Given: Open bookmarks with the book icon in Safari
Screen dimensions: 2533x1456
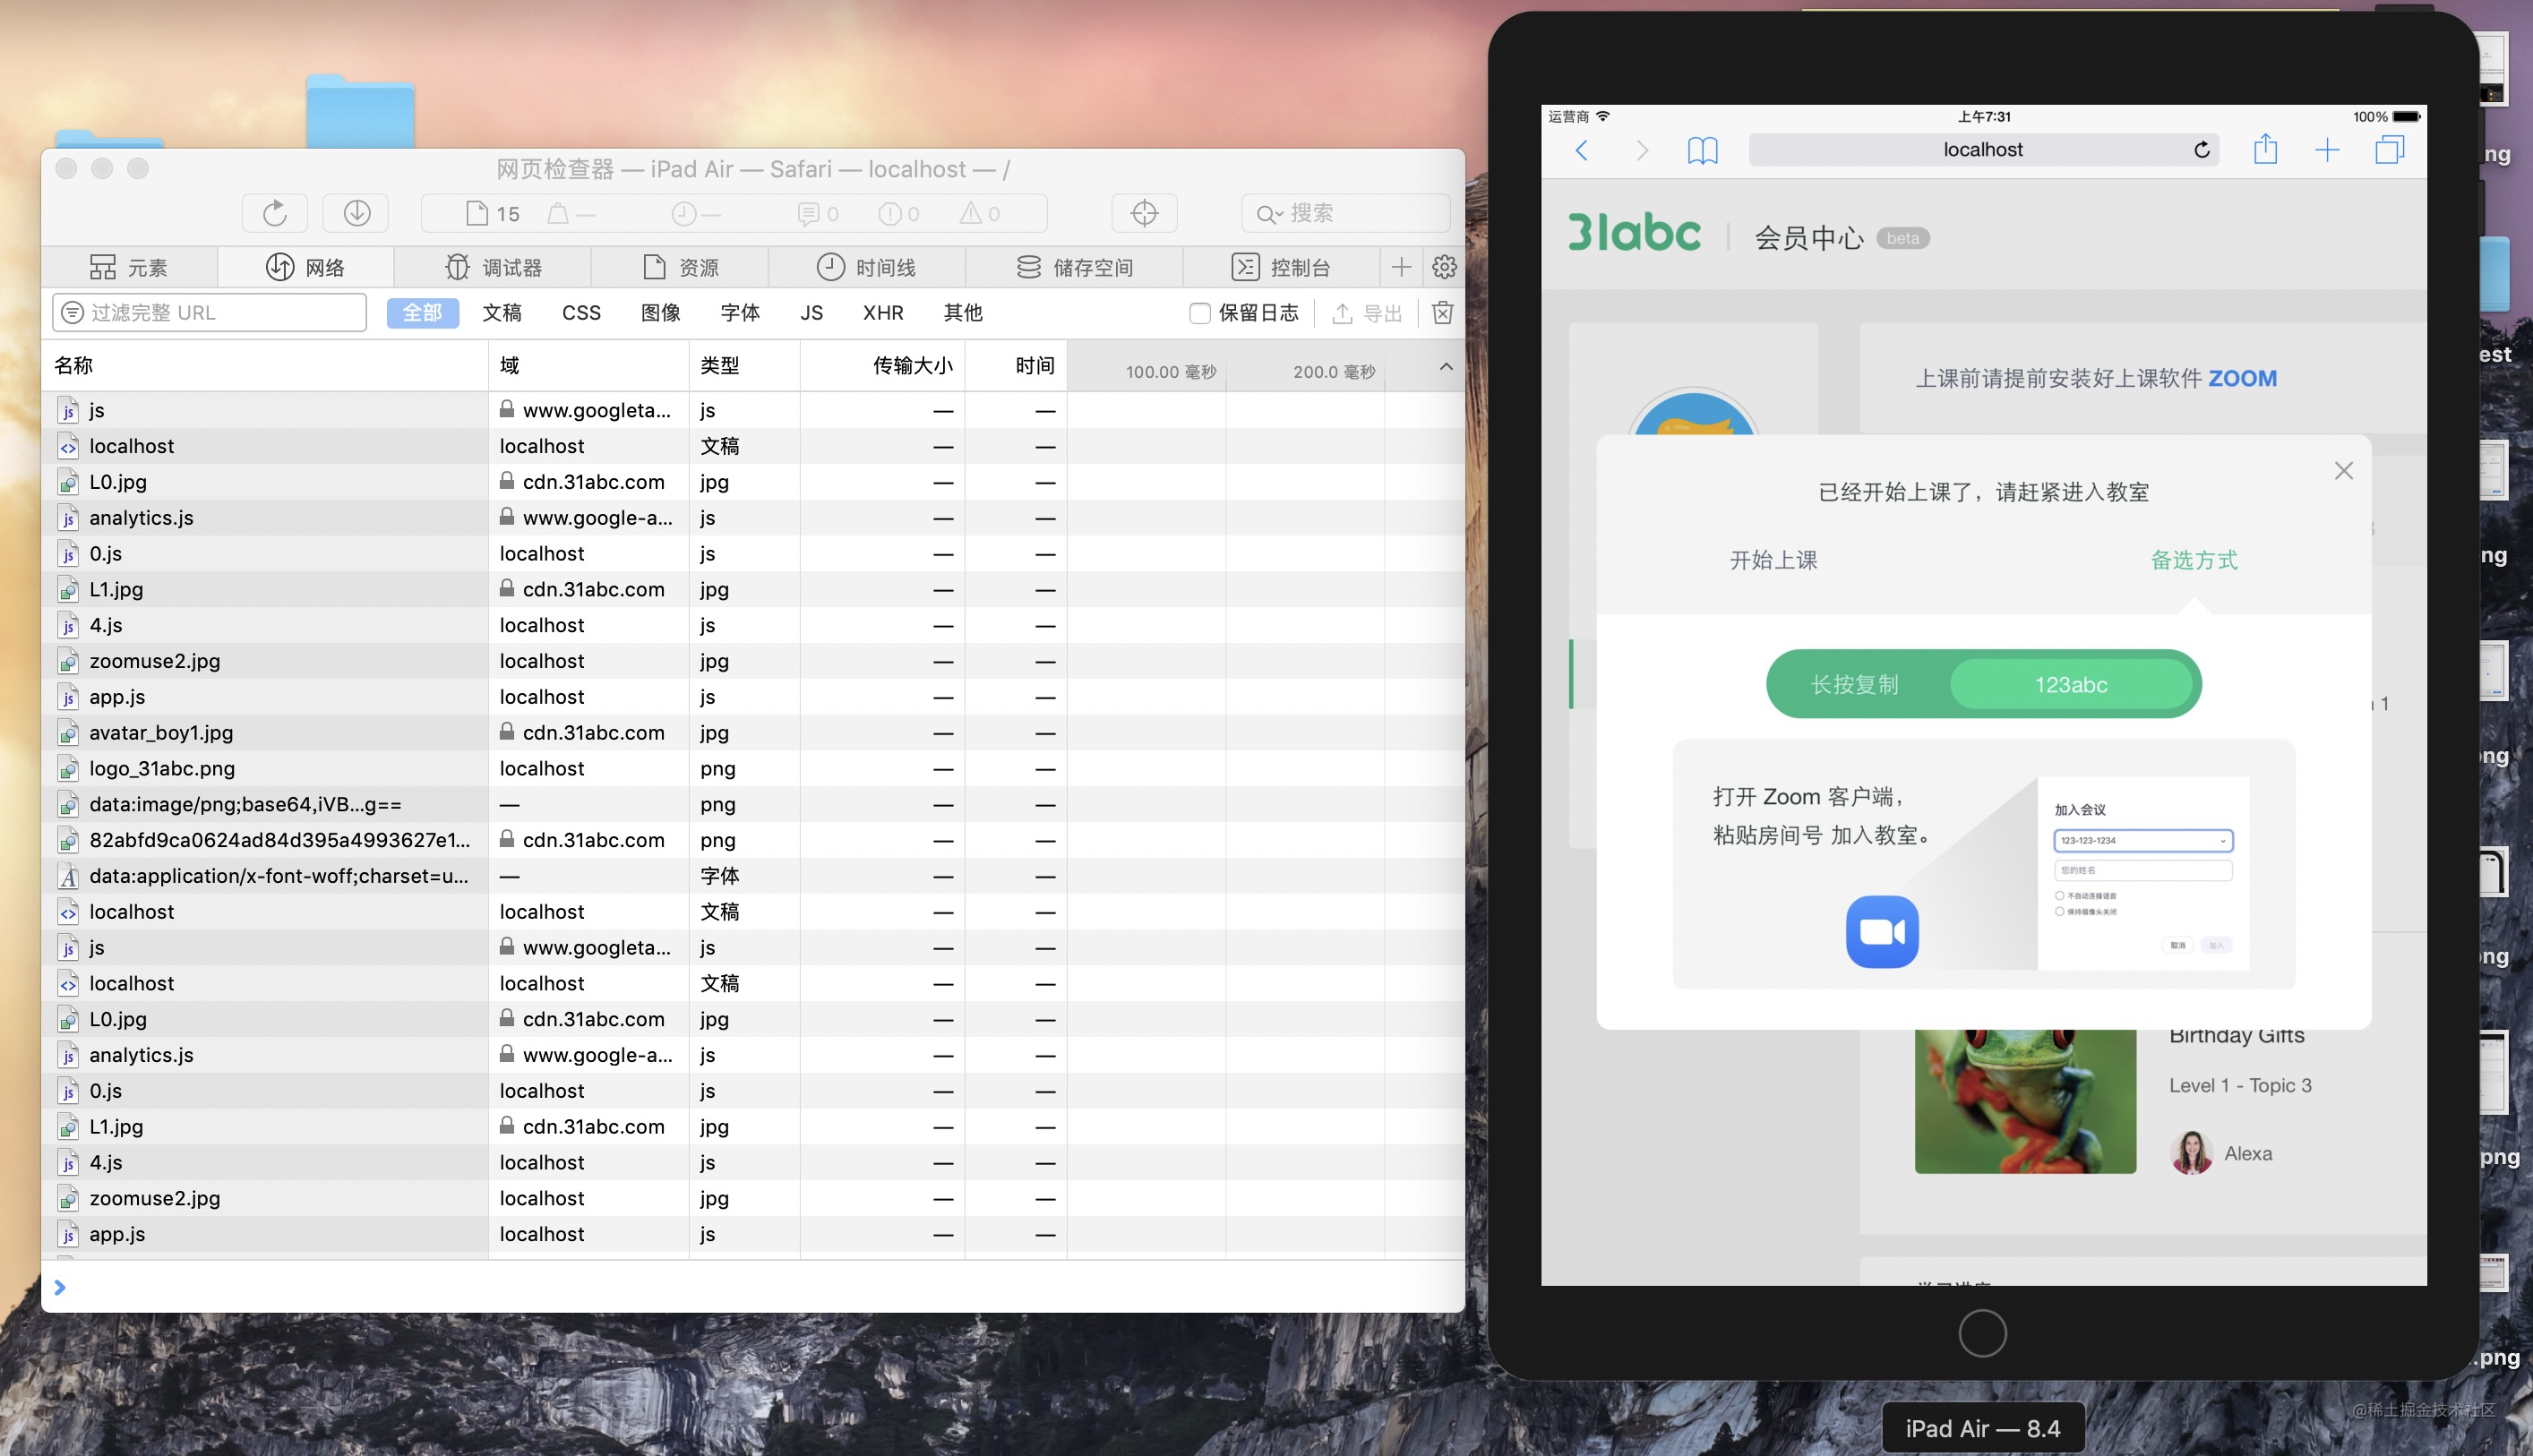Looking at the screenshot, I should (1703, 149).
